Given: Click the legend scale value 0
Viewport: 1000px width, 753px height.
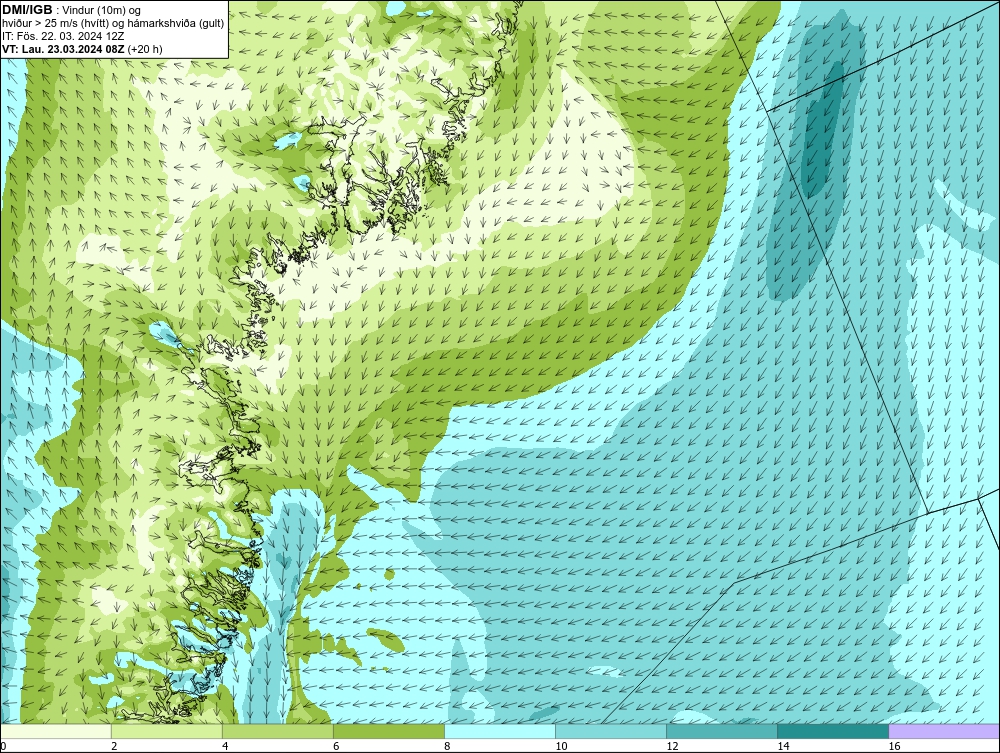Looking at the screenshot, I should pos(3,746).
